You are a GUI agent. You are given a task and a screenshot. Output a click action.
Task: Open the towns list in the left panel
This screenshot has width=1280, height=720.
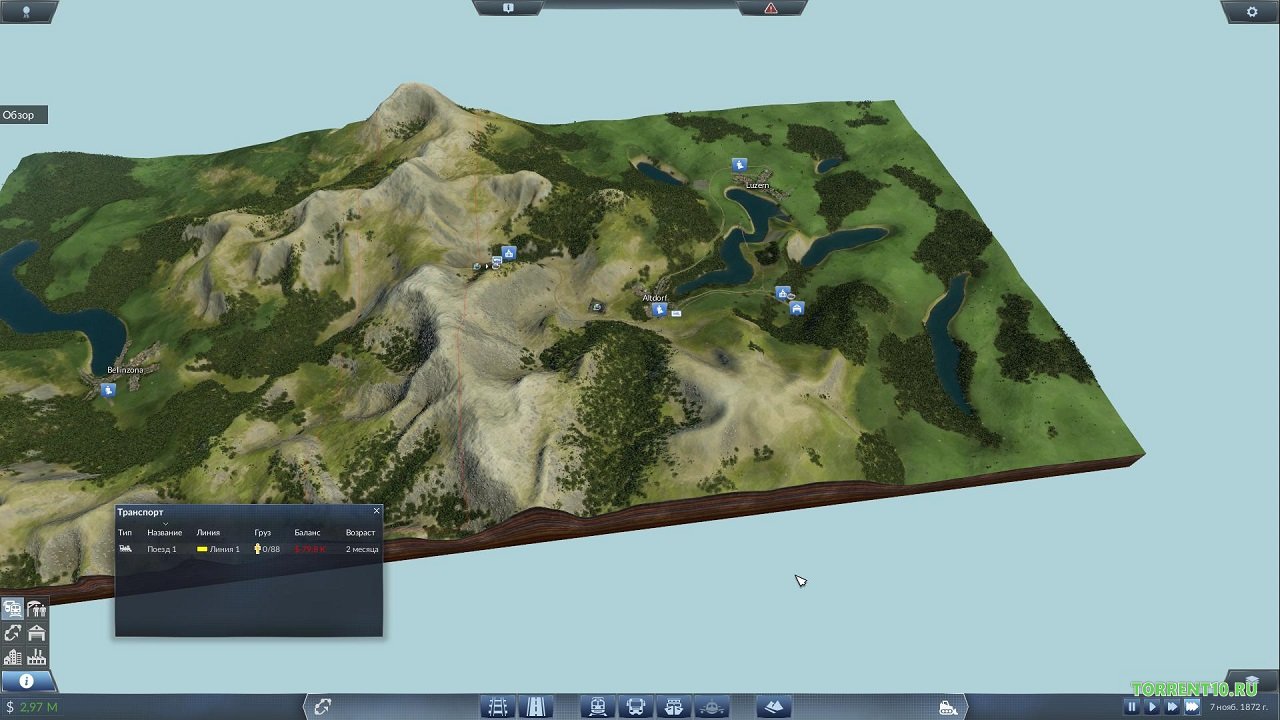12,657
